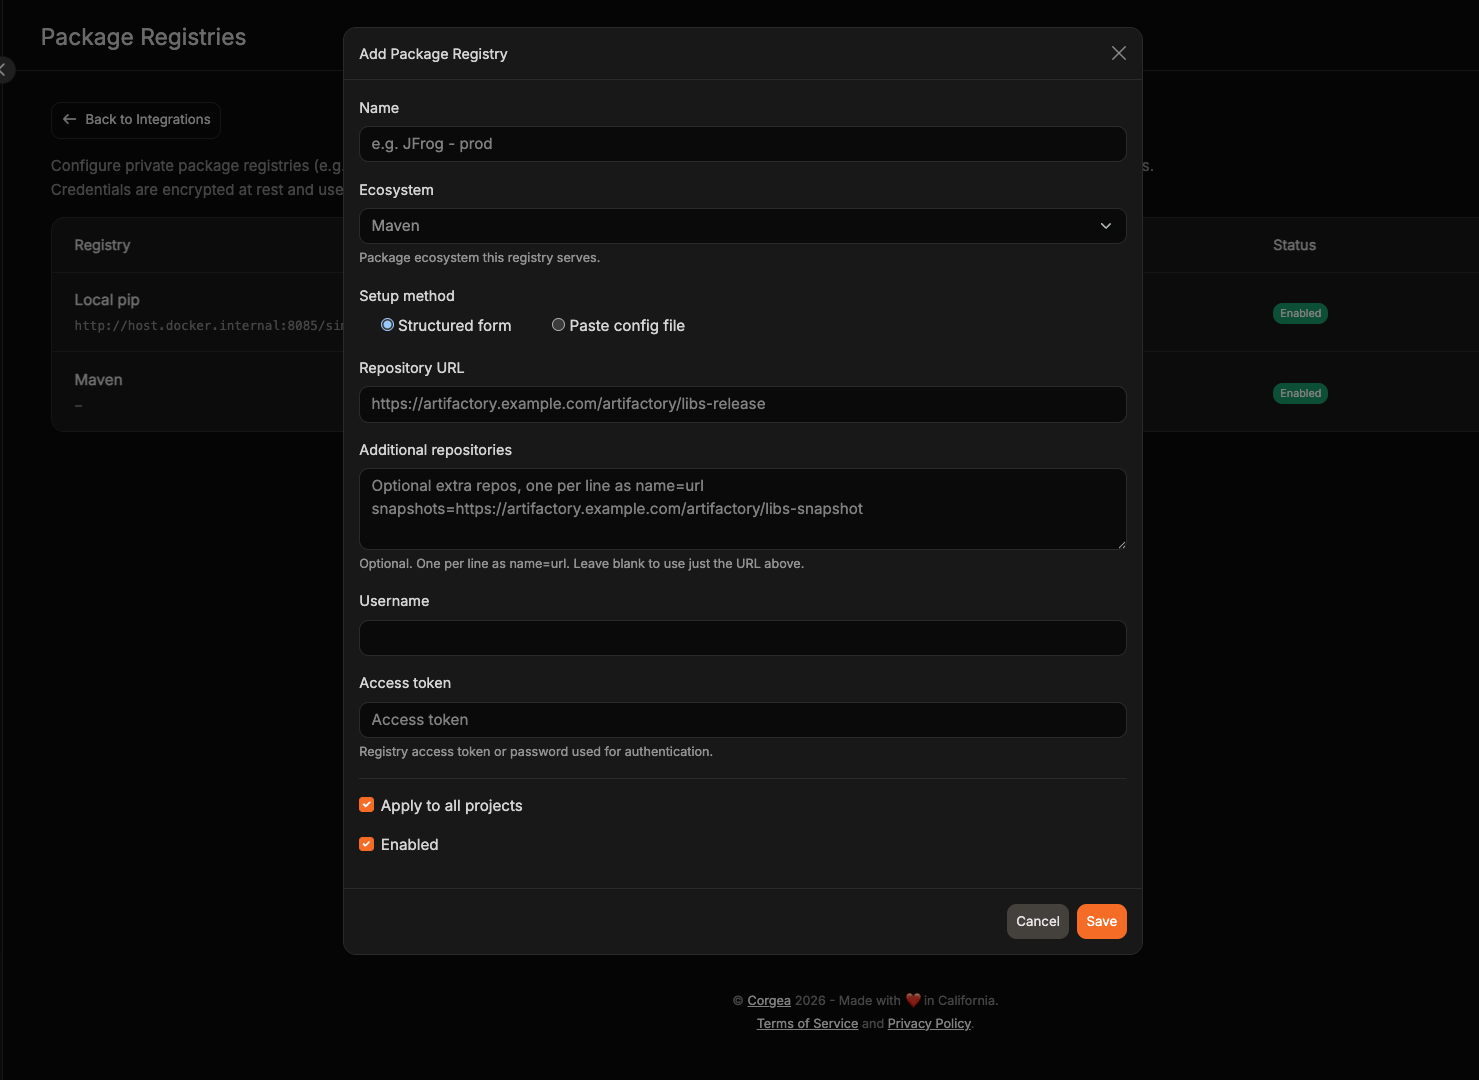Click Enabled badge in Local pip row
The height and width of the screenshot is (1080, 1479).
1300,313
